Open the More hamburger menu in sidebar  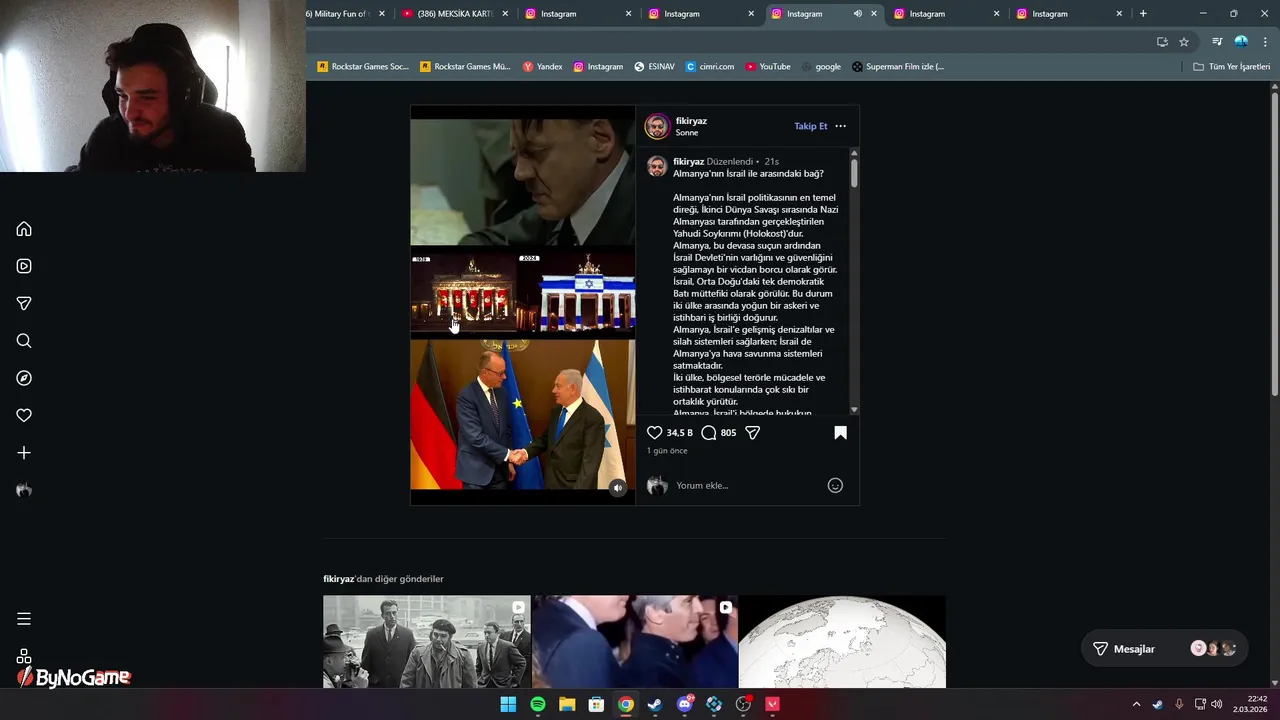coord(24,619)
